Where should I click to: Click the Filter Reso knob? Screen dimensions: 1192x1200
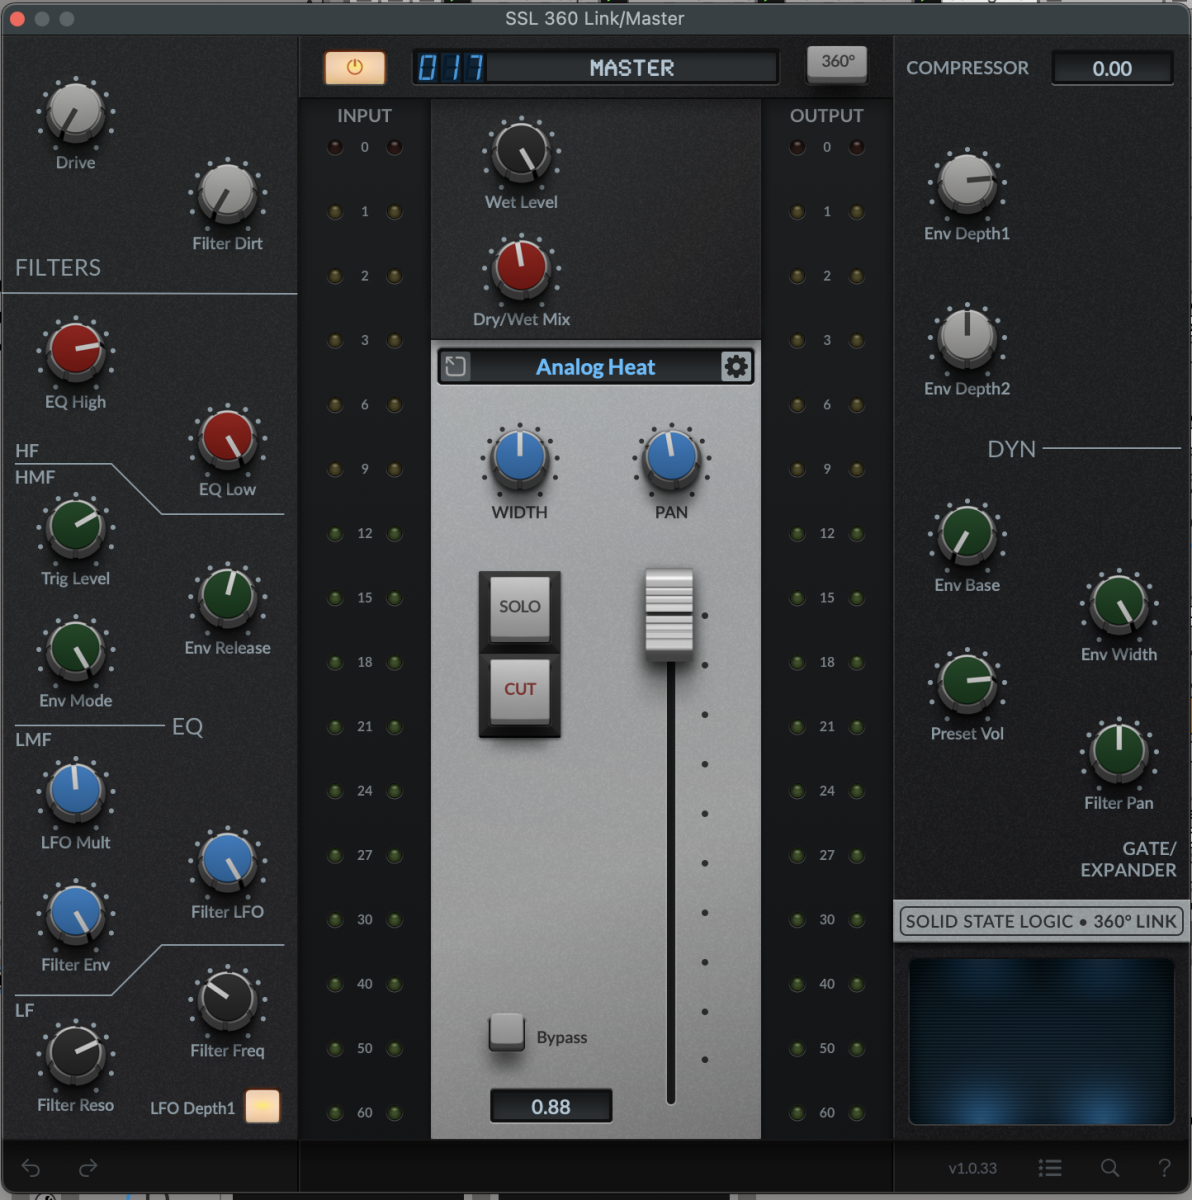76,1056
